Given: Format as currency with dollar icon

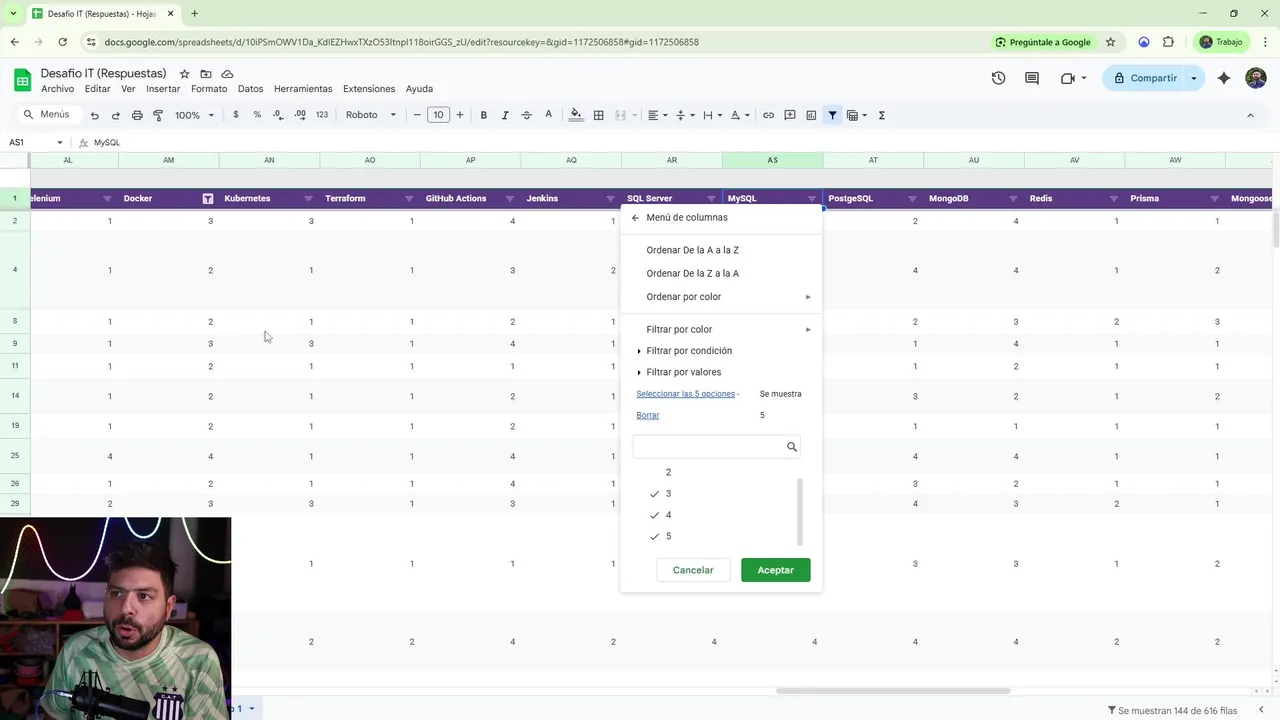Looking at the screenshot, I should [x=236, y=115].
